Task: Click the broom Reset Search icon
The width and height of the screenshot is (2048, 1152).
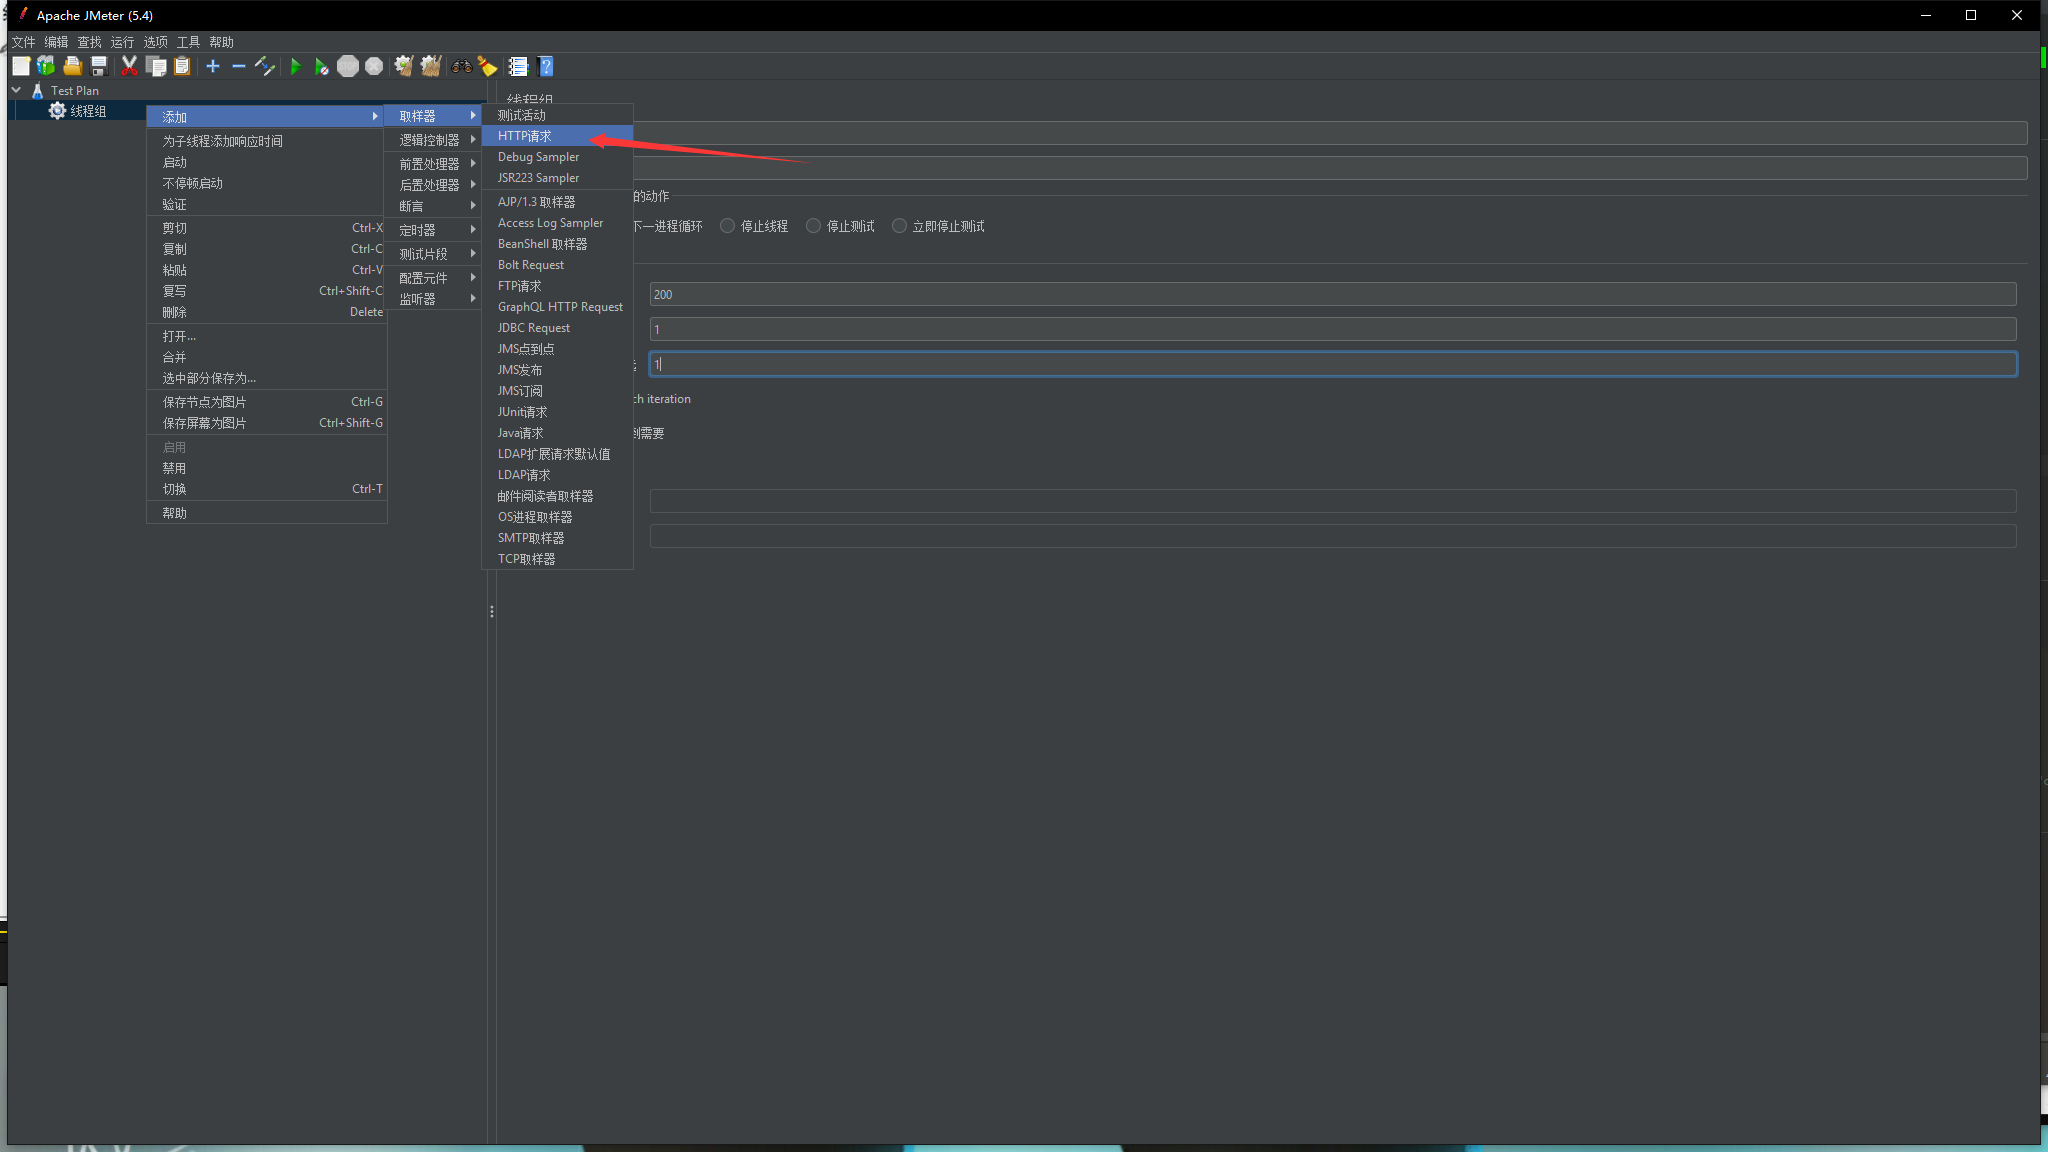Action: [487, 66]
